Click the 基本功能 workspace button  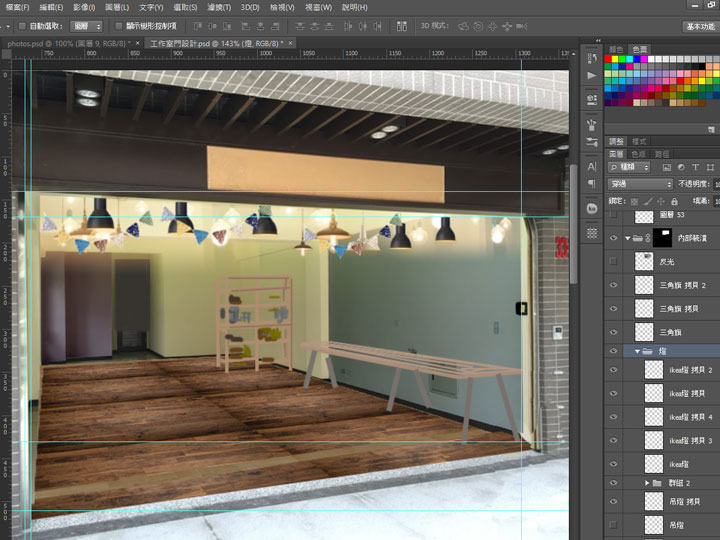click(x=699, y=27)
